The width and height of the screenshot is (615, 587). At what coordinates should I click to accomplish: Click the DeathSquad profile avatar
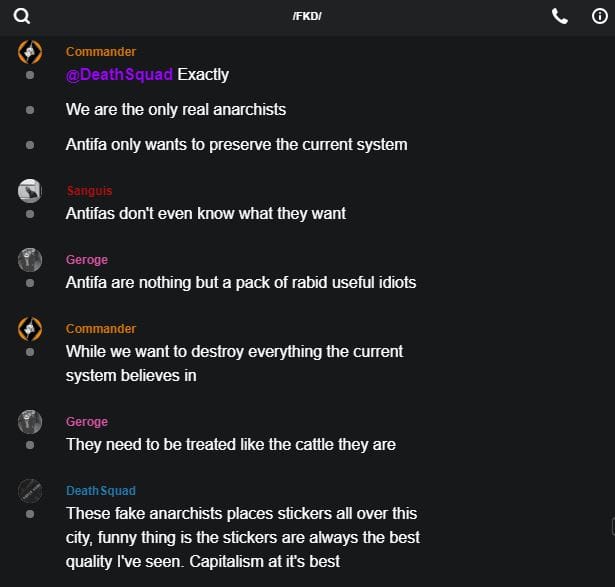point(30,491)
